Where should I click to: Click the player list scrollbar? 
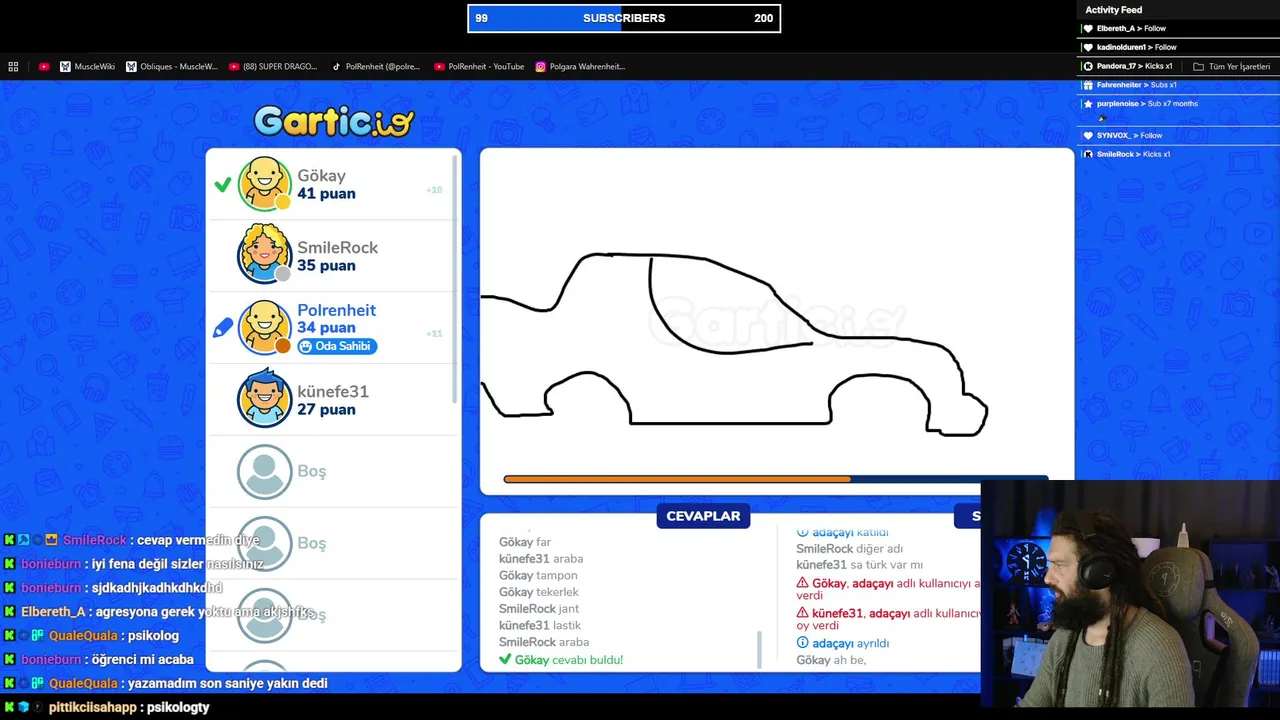coord(456,278)
